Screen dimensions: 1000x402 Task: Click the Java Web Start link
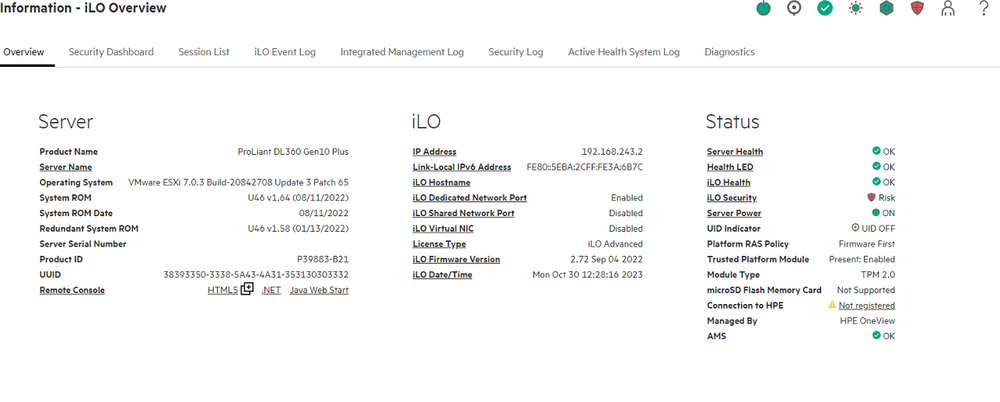point(319,290)
